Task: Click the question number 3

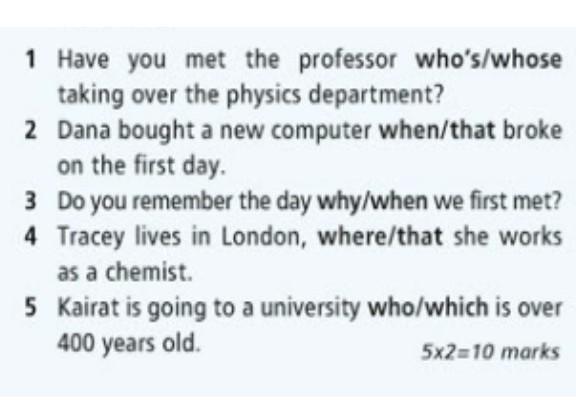Action: (31, 202)
